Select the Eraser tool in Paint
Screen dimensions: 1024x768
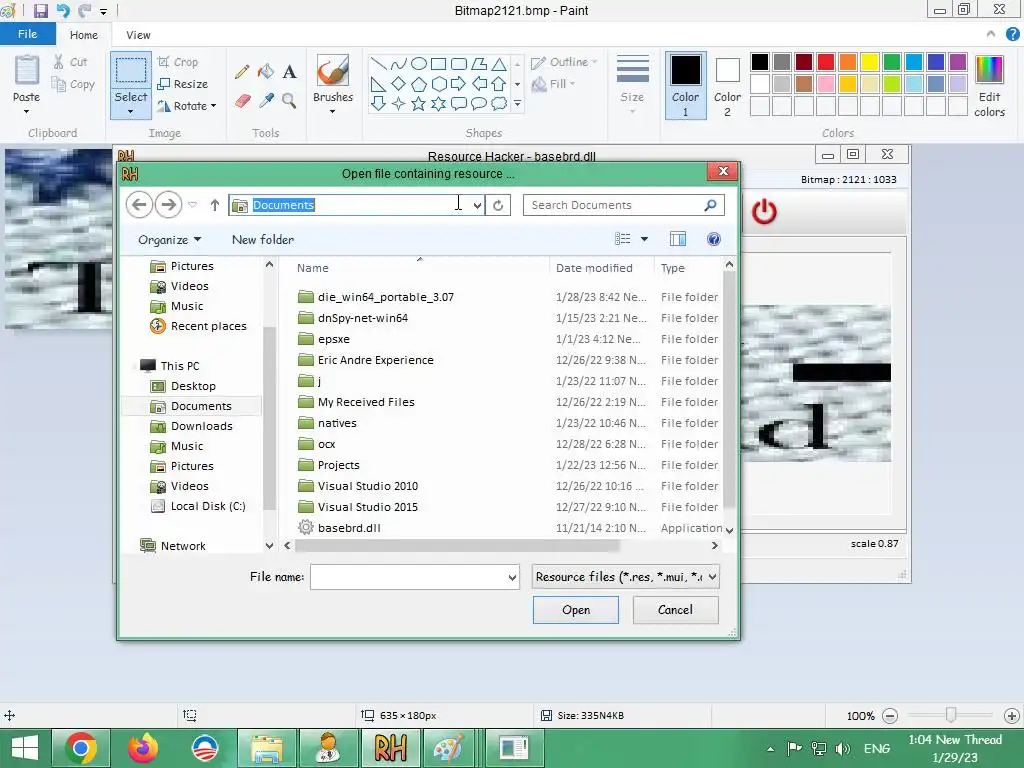point(242,101)
